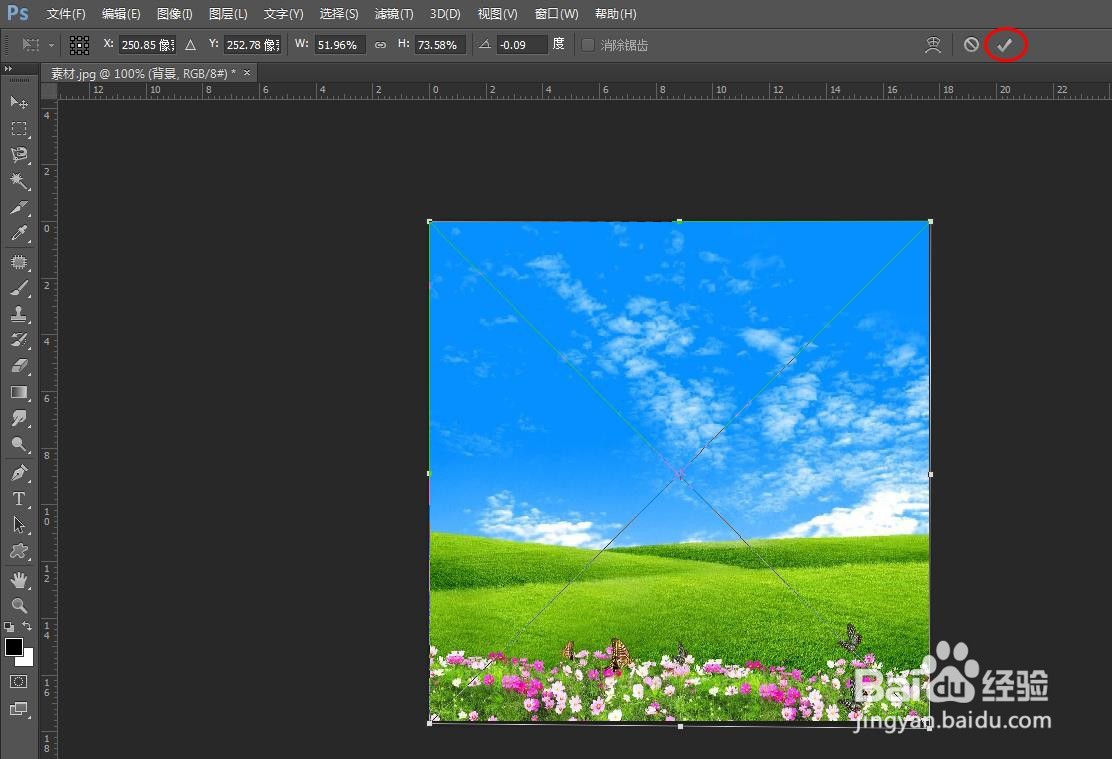1112x759 pixels.
Task: Cancel the transform with the prohibit button
Action: (x=971, y=44)
